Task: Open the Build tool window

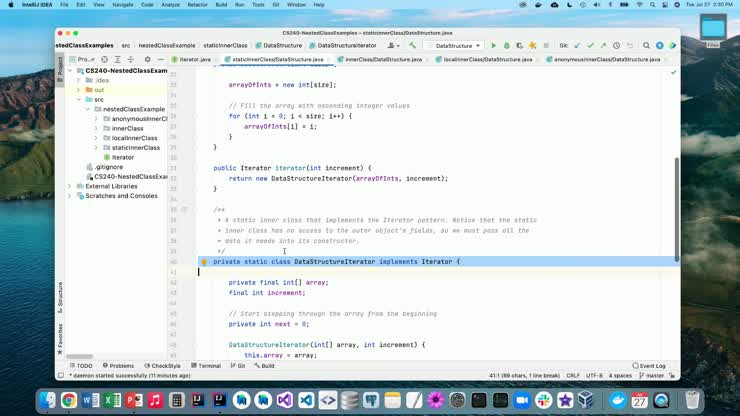Action: [x=264, y=366]
